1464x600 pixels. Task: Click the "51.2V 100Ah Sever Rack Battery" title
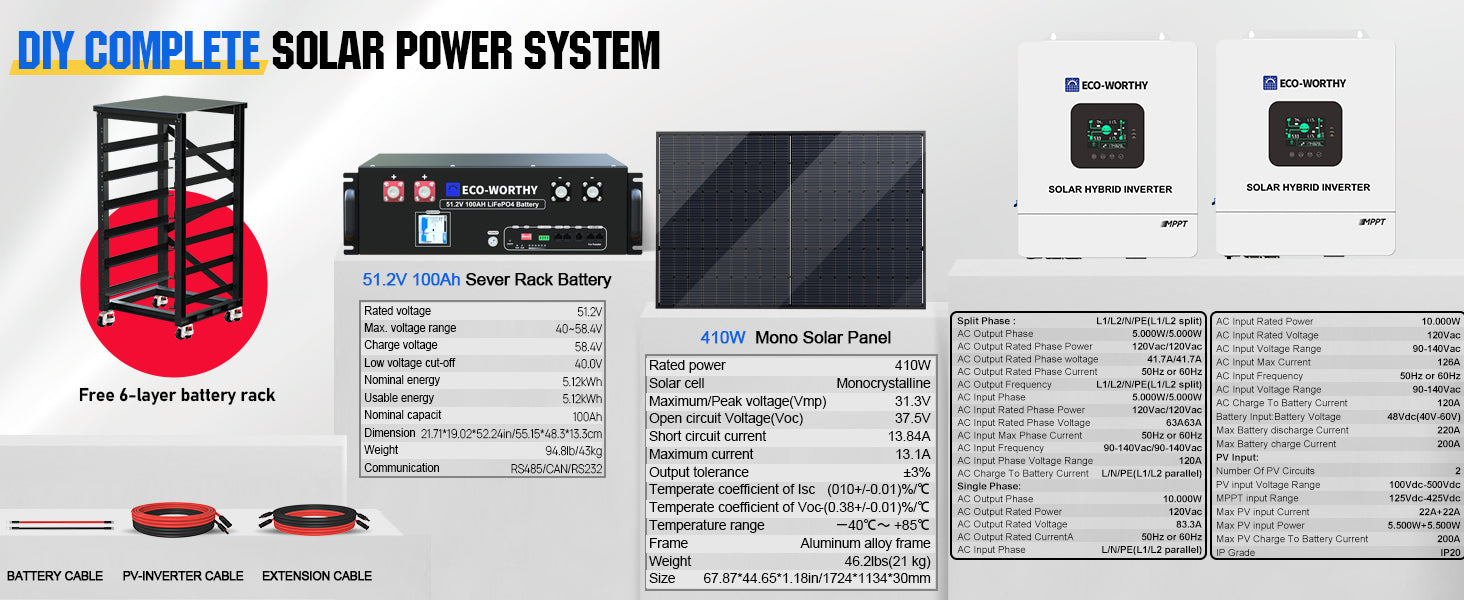(486, 280)
